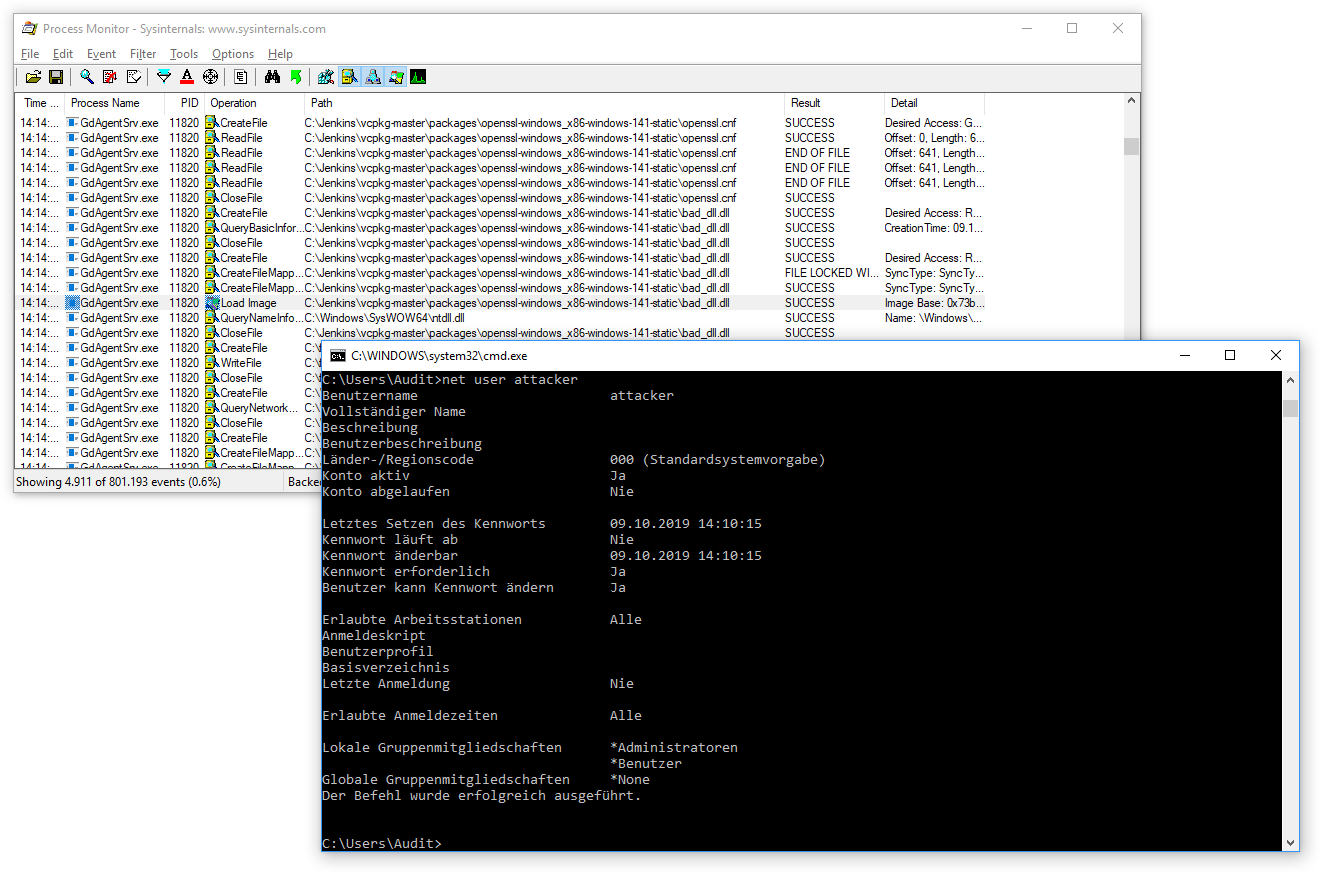Click the Path column header
This screenshot has width=1321, height=874.
point(322,103)
